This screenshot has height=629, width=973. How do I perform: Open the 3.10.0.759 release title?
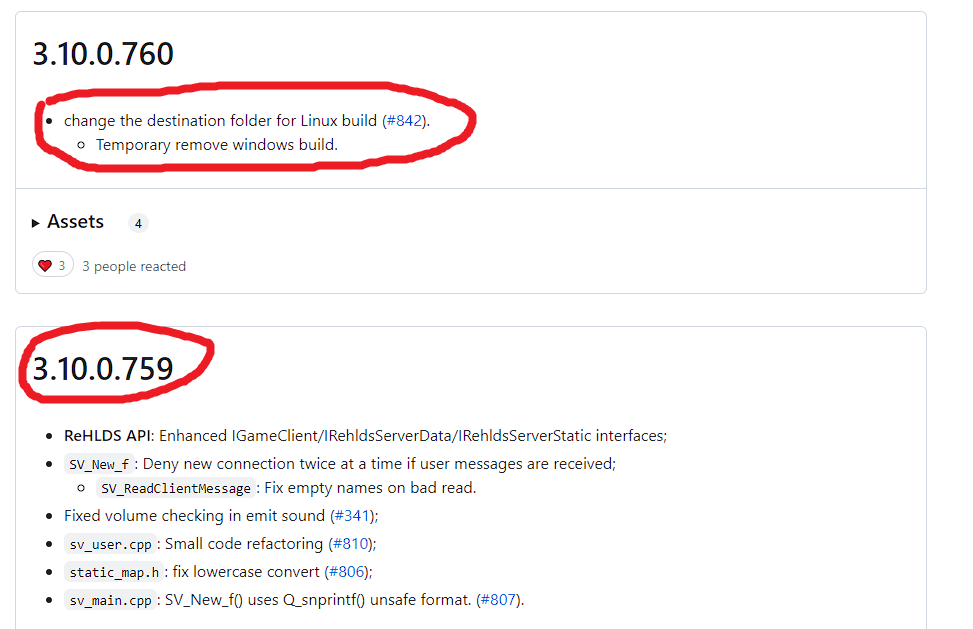[103, 369]
